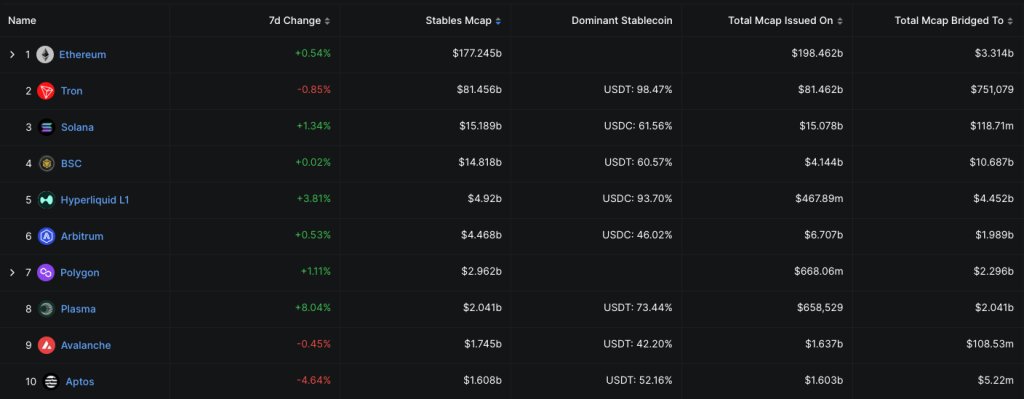Image resolution: width=1024 pixels, height=399 pixels.
Task: Click the Name column header
Action: point(22,20)
